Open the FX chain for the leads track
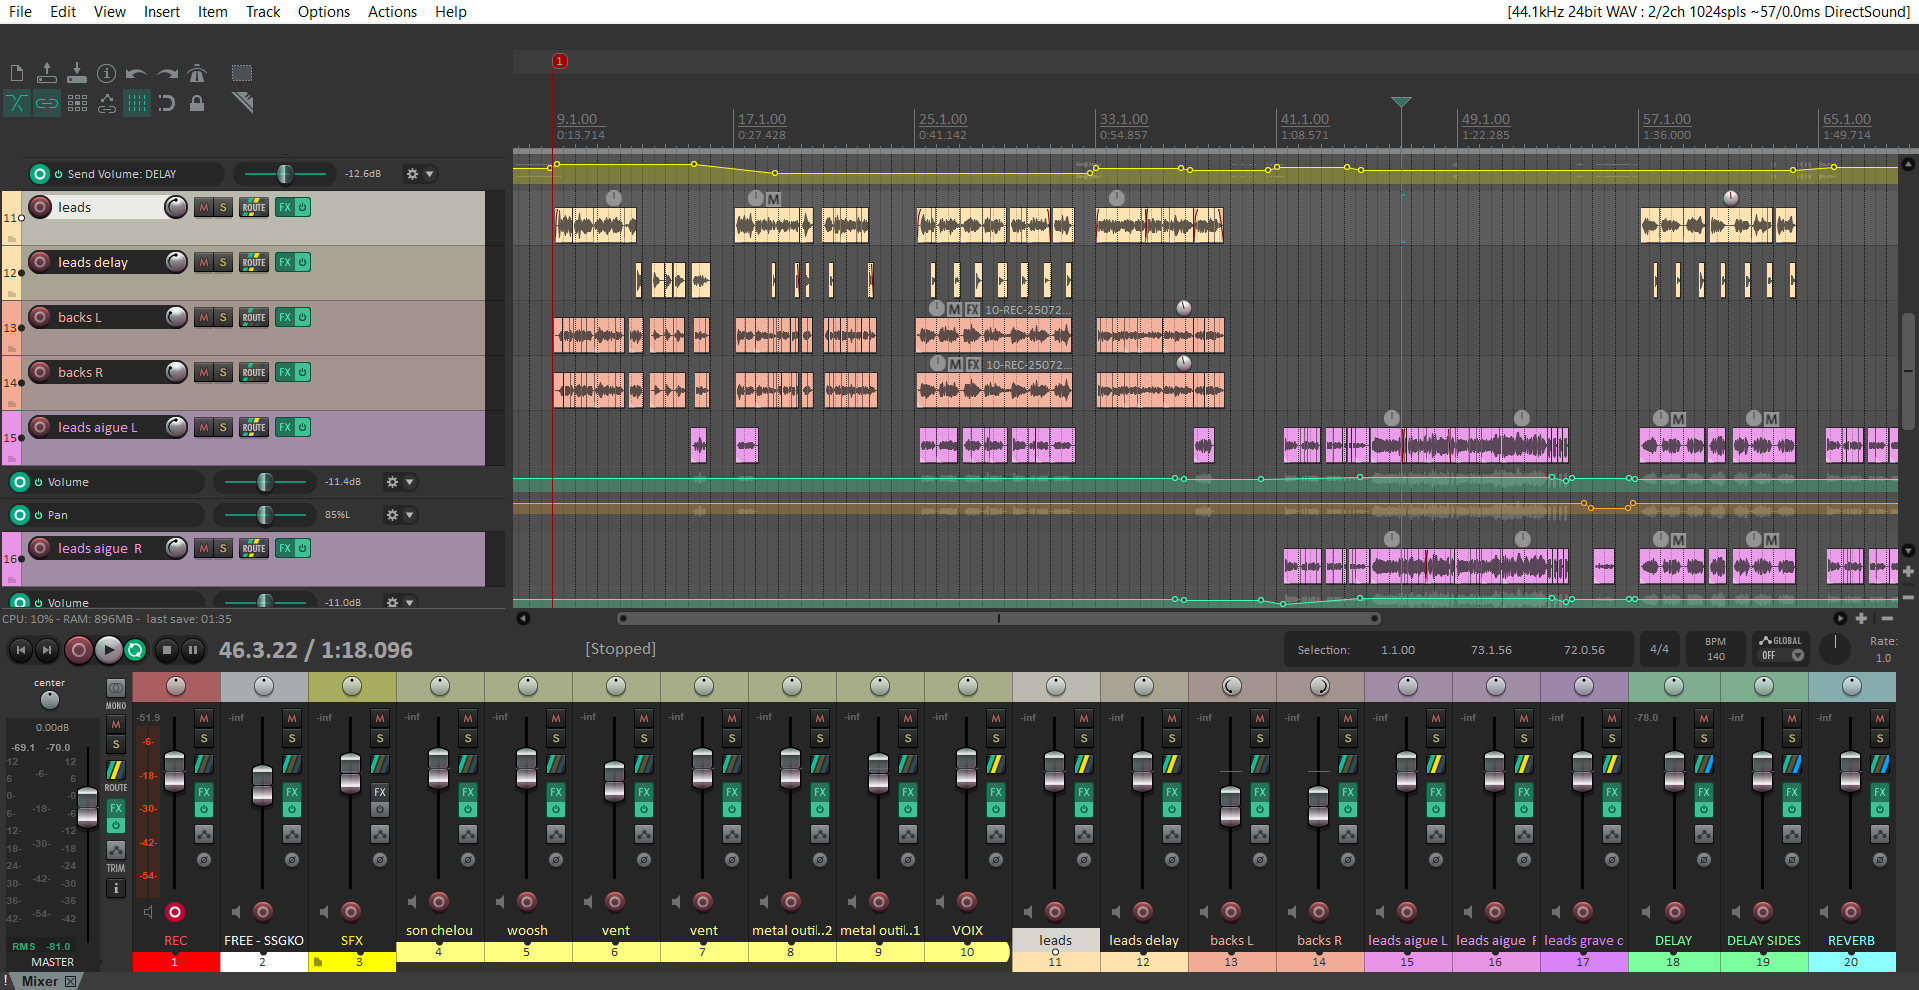Screen dimensions: 1919x990 tap(285, 207)
